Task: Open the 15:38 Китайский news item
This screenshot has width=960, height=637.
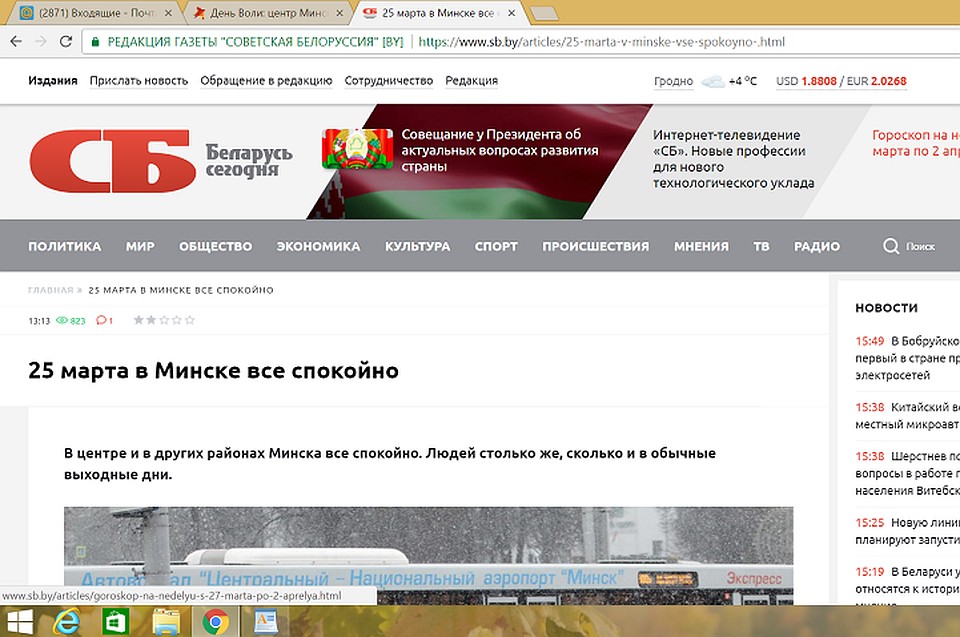Action: click(907, 415)
